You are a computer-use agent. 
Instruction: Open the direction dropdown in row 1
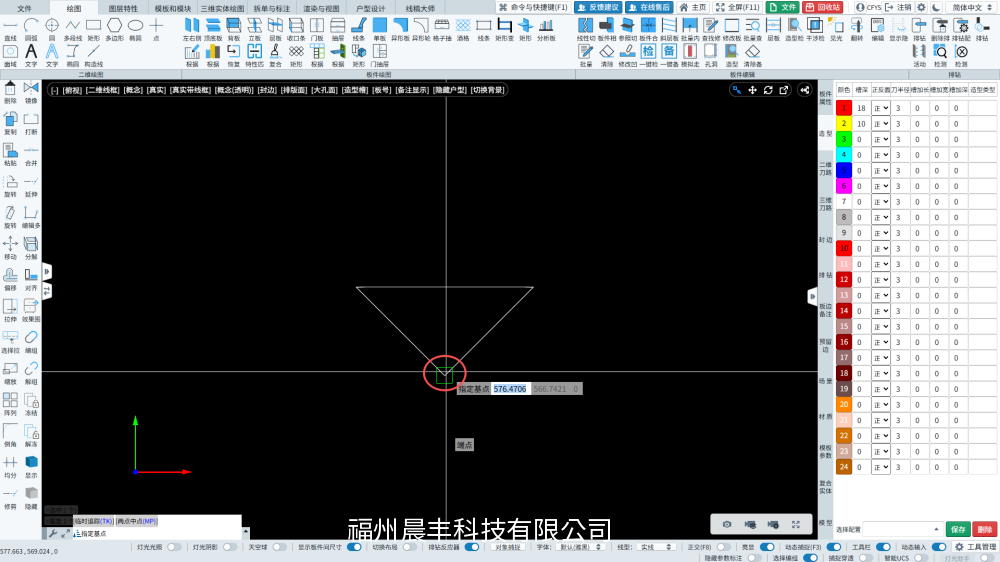[x=881, y=108]
